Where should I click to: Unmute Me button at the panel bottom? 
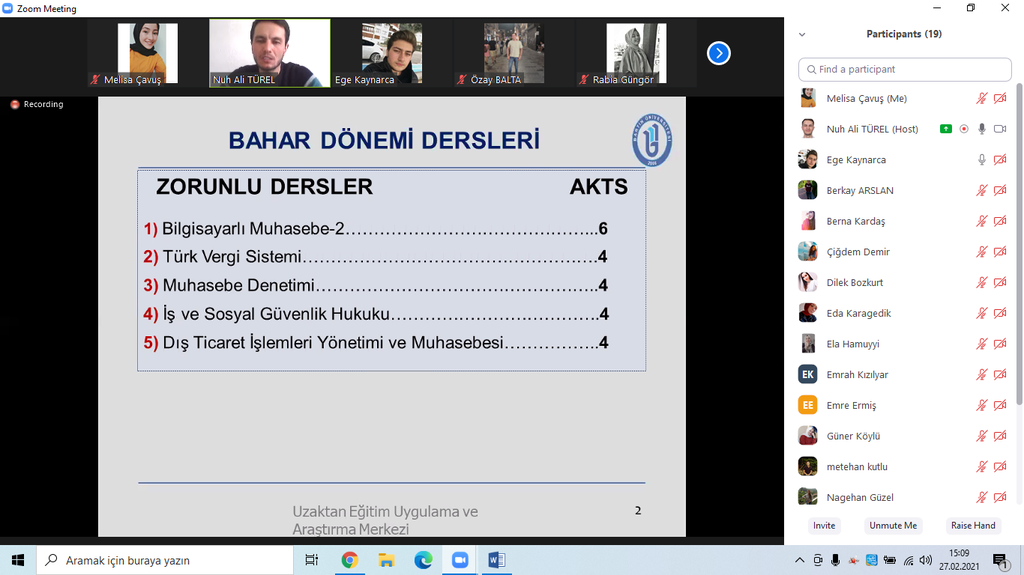[892, 525]
